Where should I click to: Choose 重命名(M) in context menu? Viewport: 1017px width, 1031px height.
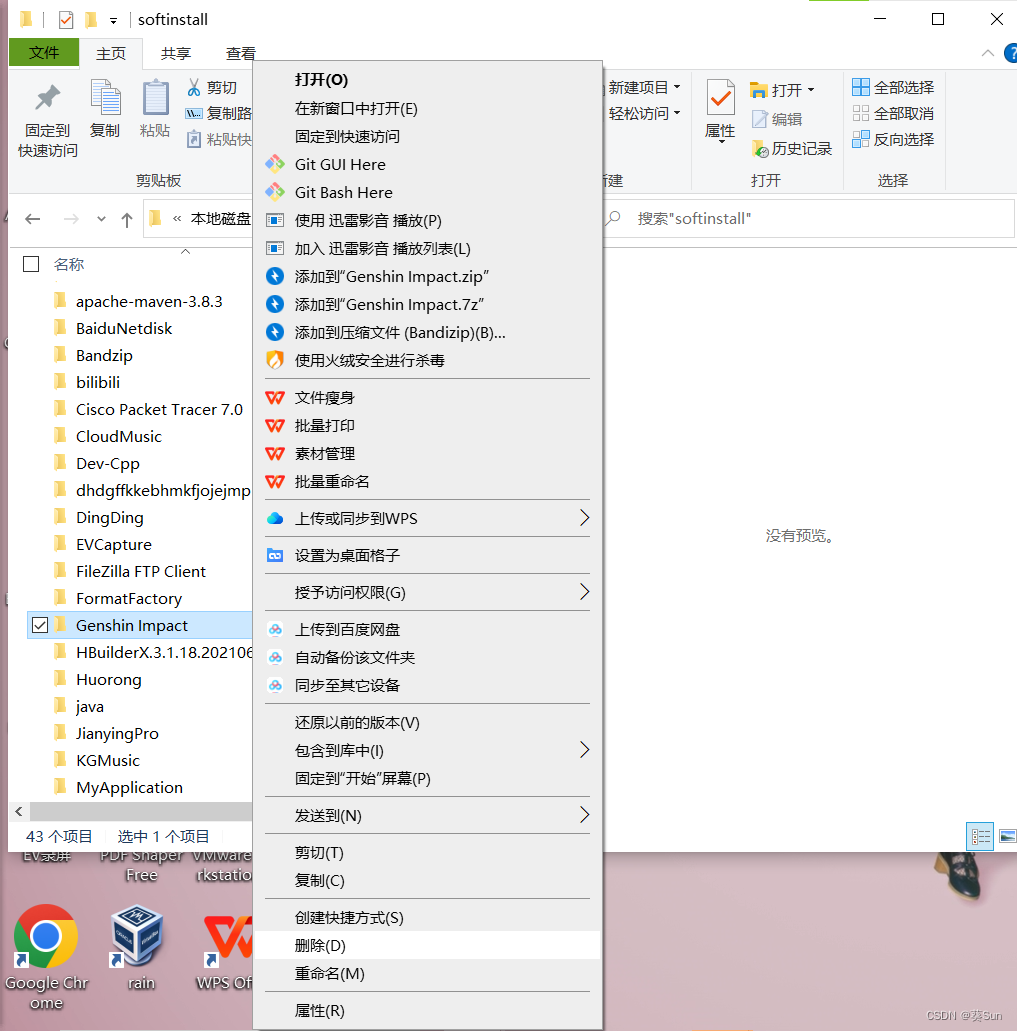427,974
